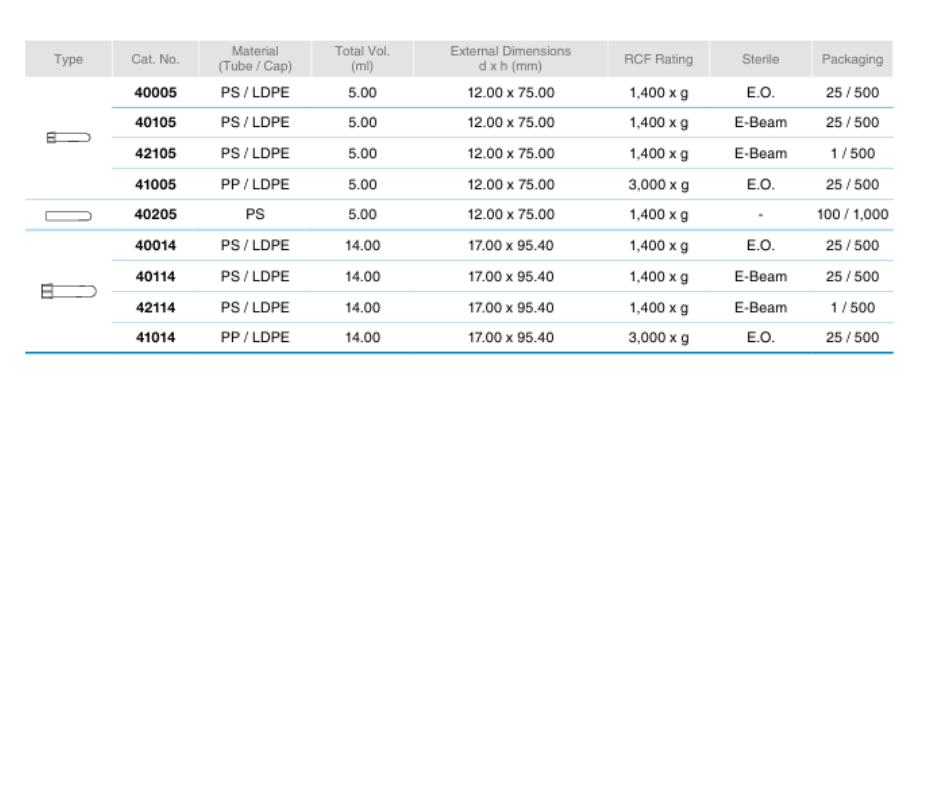Select the Sterile column header
Screen dimensions: 940x788
pyautogui.click(x=760, y=59)
